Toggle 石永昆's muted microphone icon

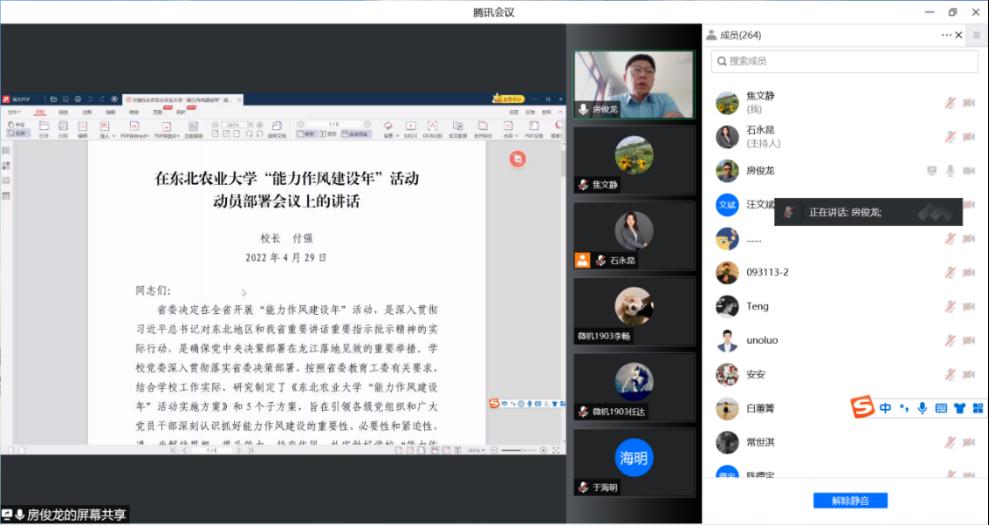(x=950, y=136)
